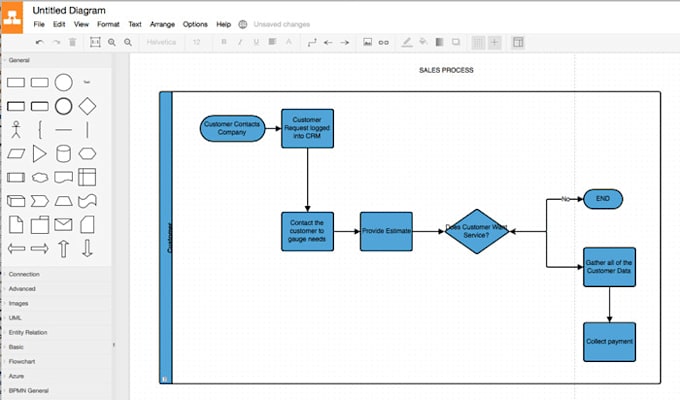The image size is (680, 400).
Task: Toggle the shadow toolbar icon
Action: point(456,42)
